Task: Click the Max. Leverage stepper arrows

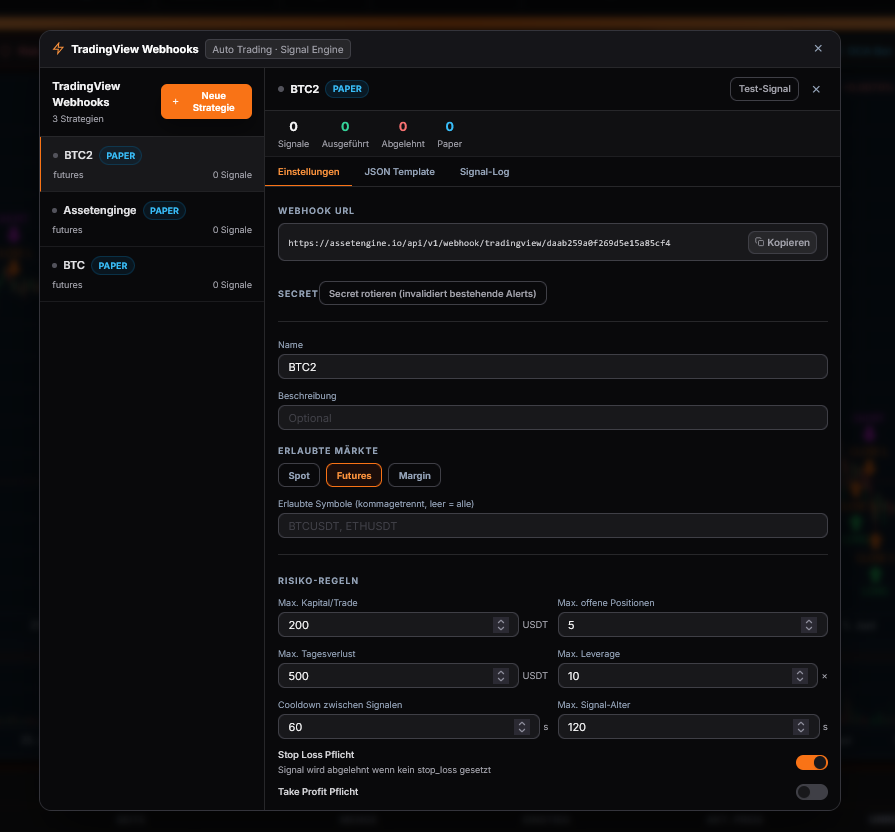Action: click(800, 676)
